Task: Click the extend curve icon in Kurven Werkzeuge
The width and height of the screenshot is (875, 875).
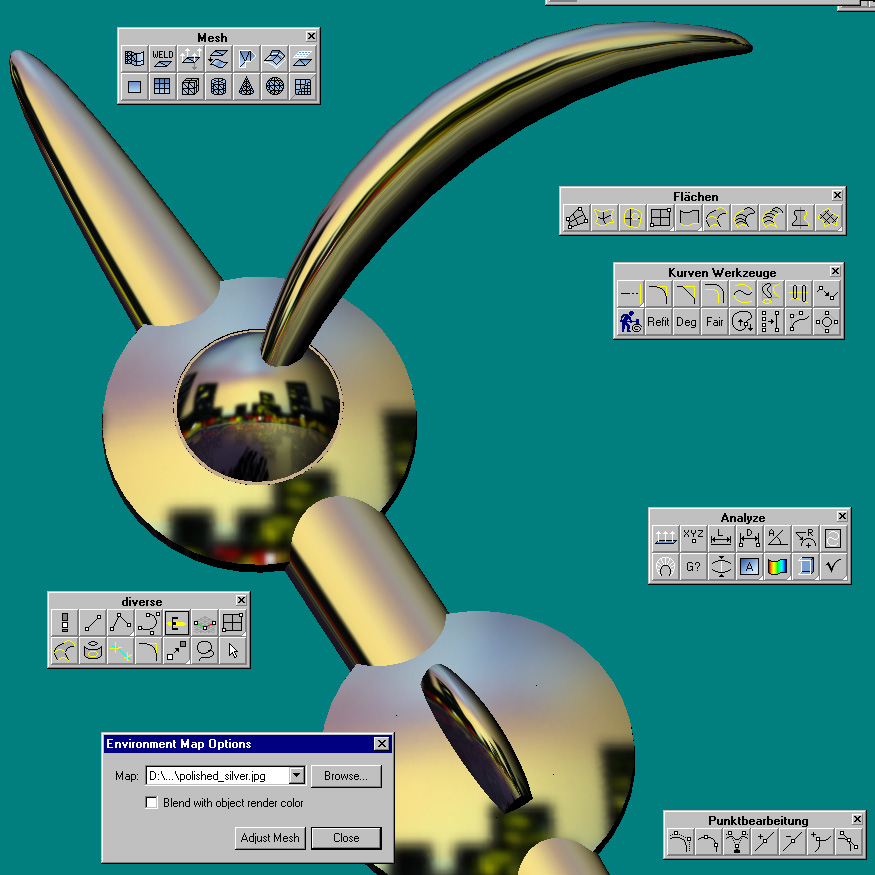Action: pyautogui.click(x=631, y=294)
